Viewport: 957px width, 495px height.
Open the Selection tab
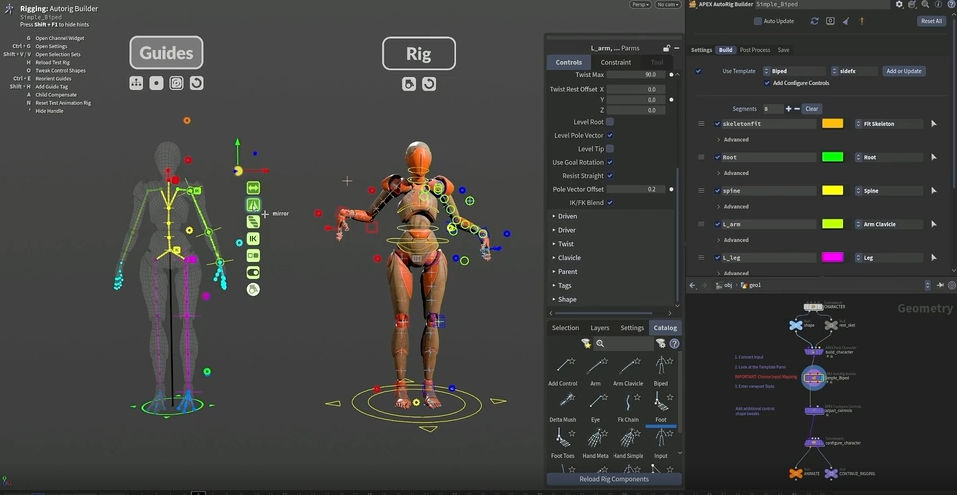tap(565, 328)
